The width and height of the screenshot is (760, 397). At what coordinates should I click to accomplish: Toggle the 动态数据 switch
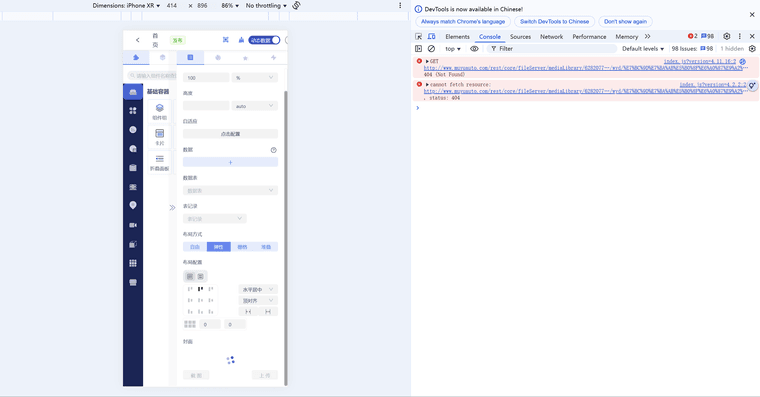[264, 40]
